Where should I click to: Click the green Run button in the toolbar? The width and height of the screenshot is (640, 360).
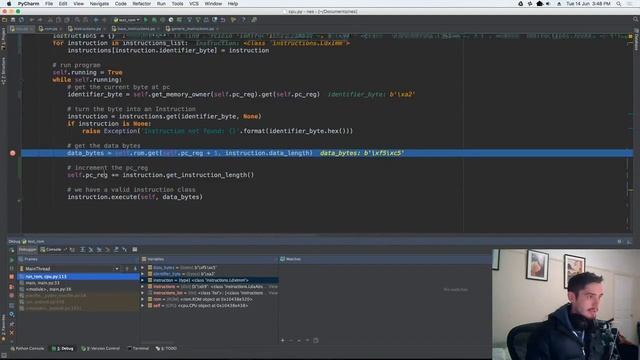point(146,20)
